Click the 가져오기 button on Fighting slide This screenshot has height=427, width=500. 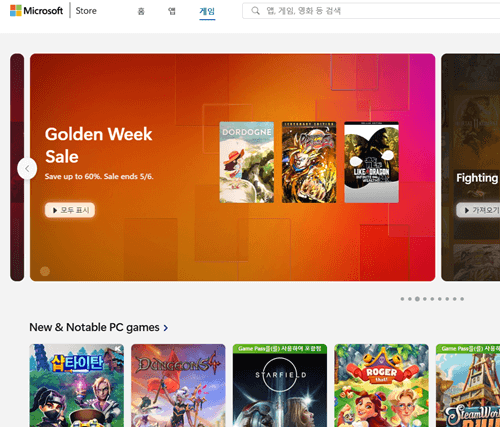(478, 210)
